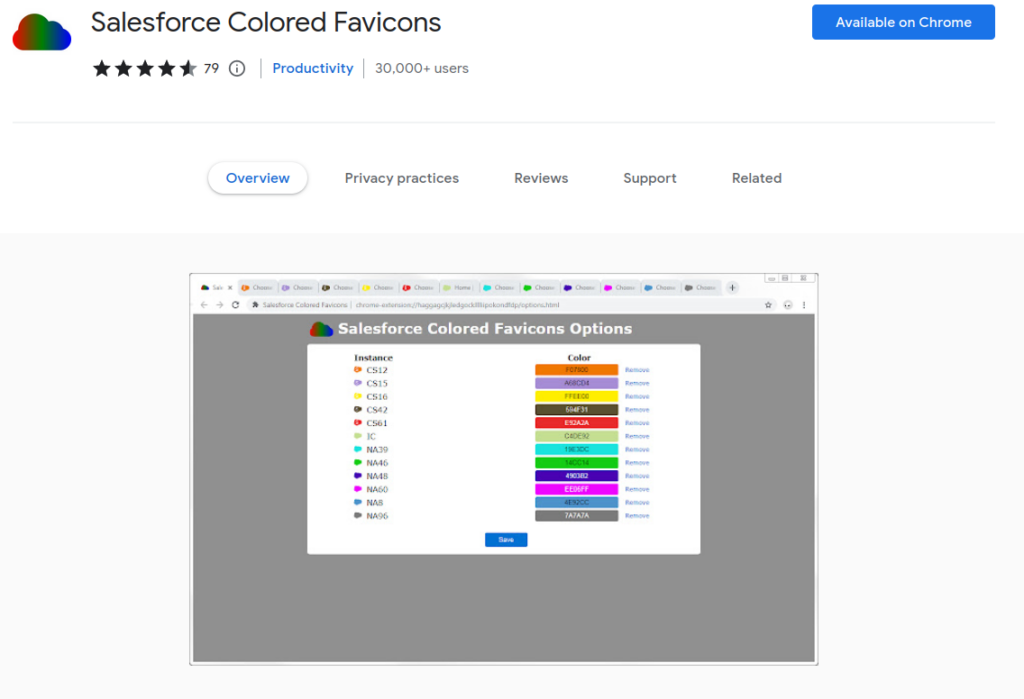1024x699 pixels.
Task: Click the Salesforce Colored Favicons cloud logo
Action: [40, 30]
